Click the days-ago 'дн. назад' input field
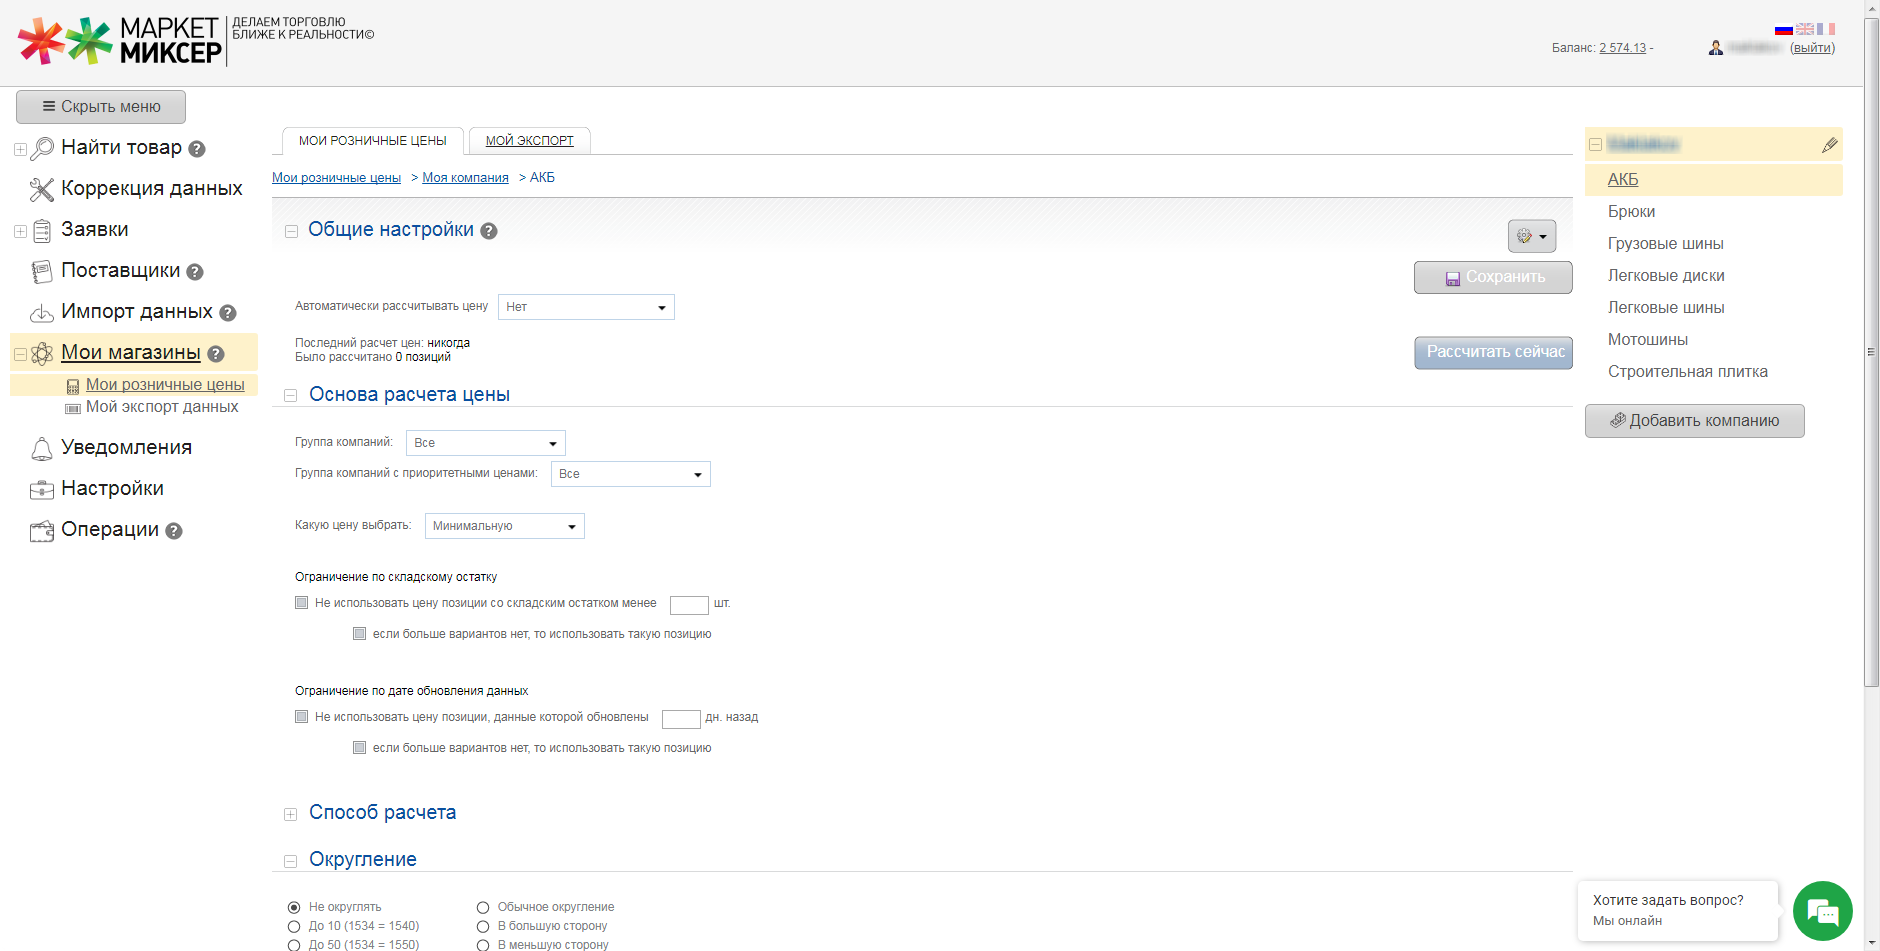The image size is (1880, 951). [x=681, y=719]
